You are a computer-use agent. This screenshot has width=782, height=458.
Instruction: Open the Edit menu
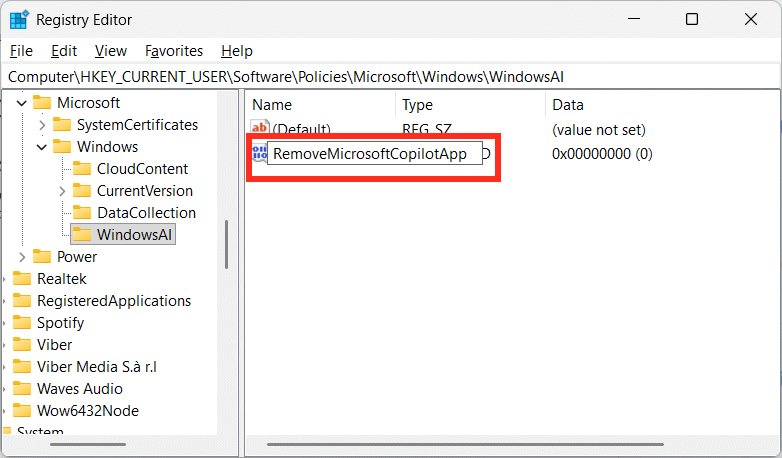point(64,51)
